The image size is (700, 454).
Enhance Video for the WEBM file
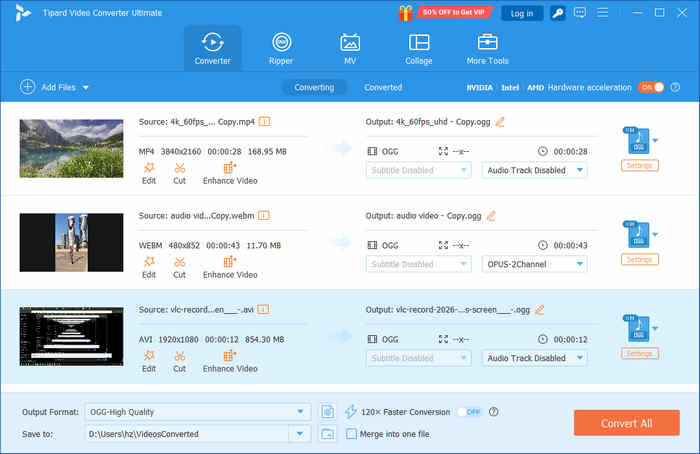click(230, 267)
